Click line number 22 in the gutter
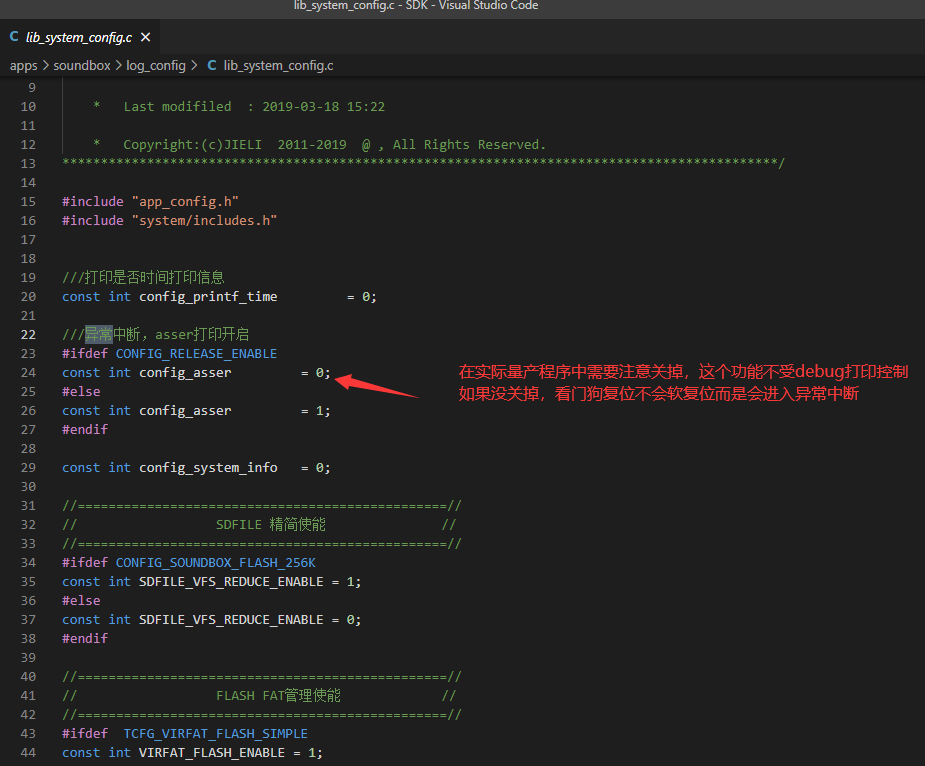This screenshot has width=925, height=766. (28, 335)
